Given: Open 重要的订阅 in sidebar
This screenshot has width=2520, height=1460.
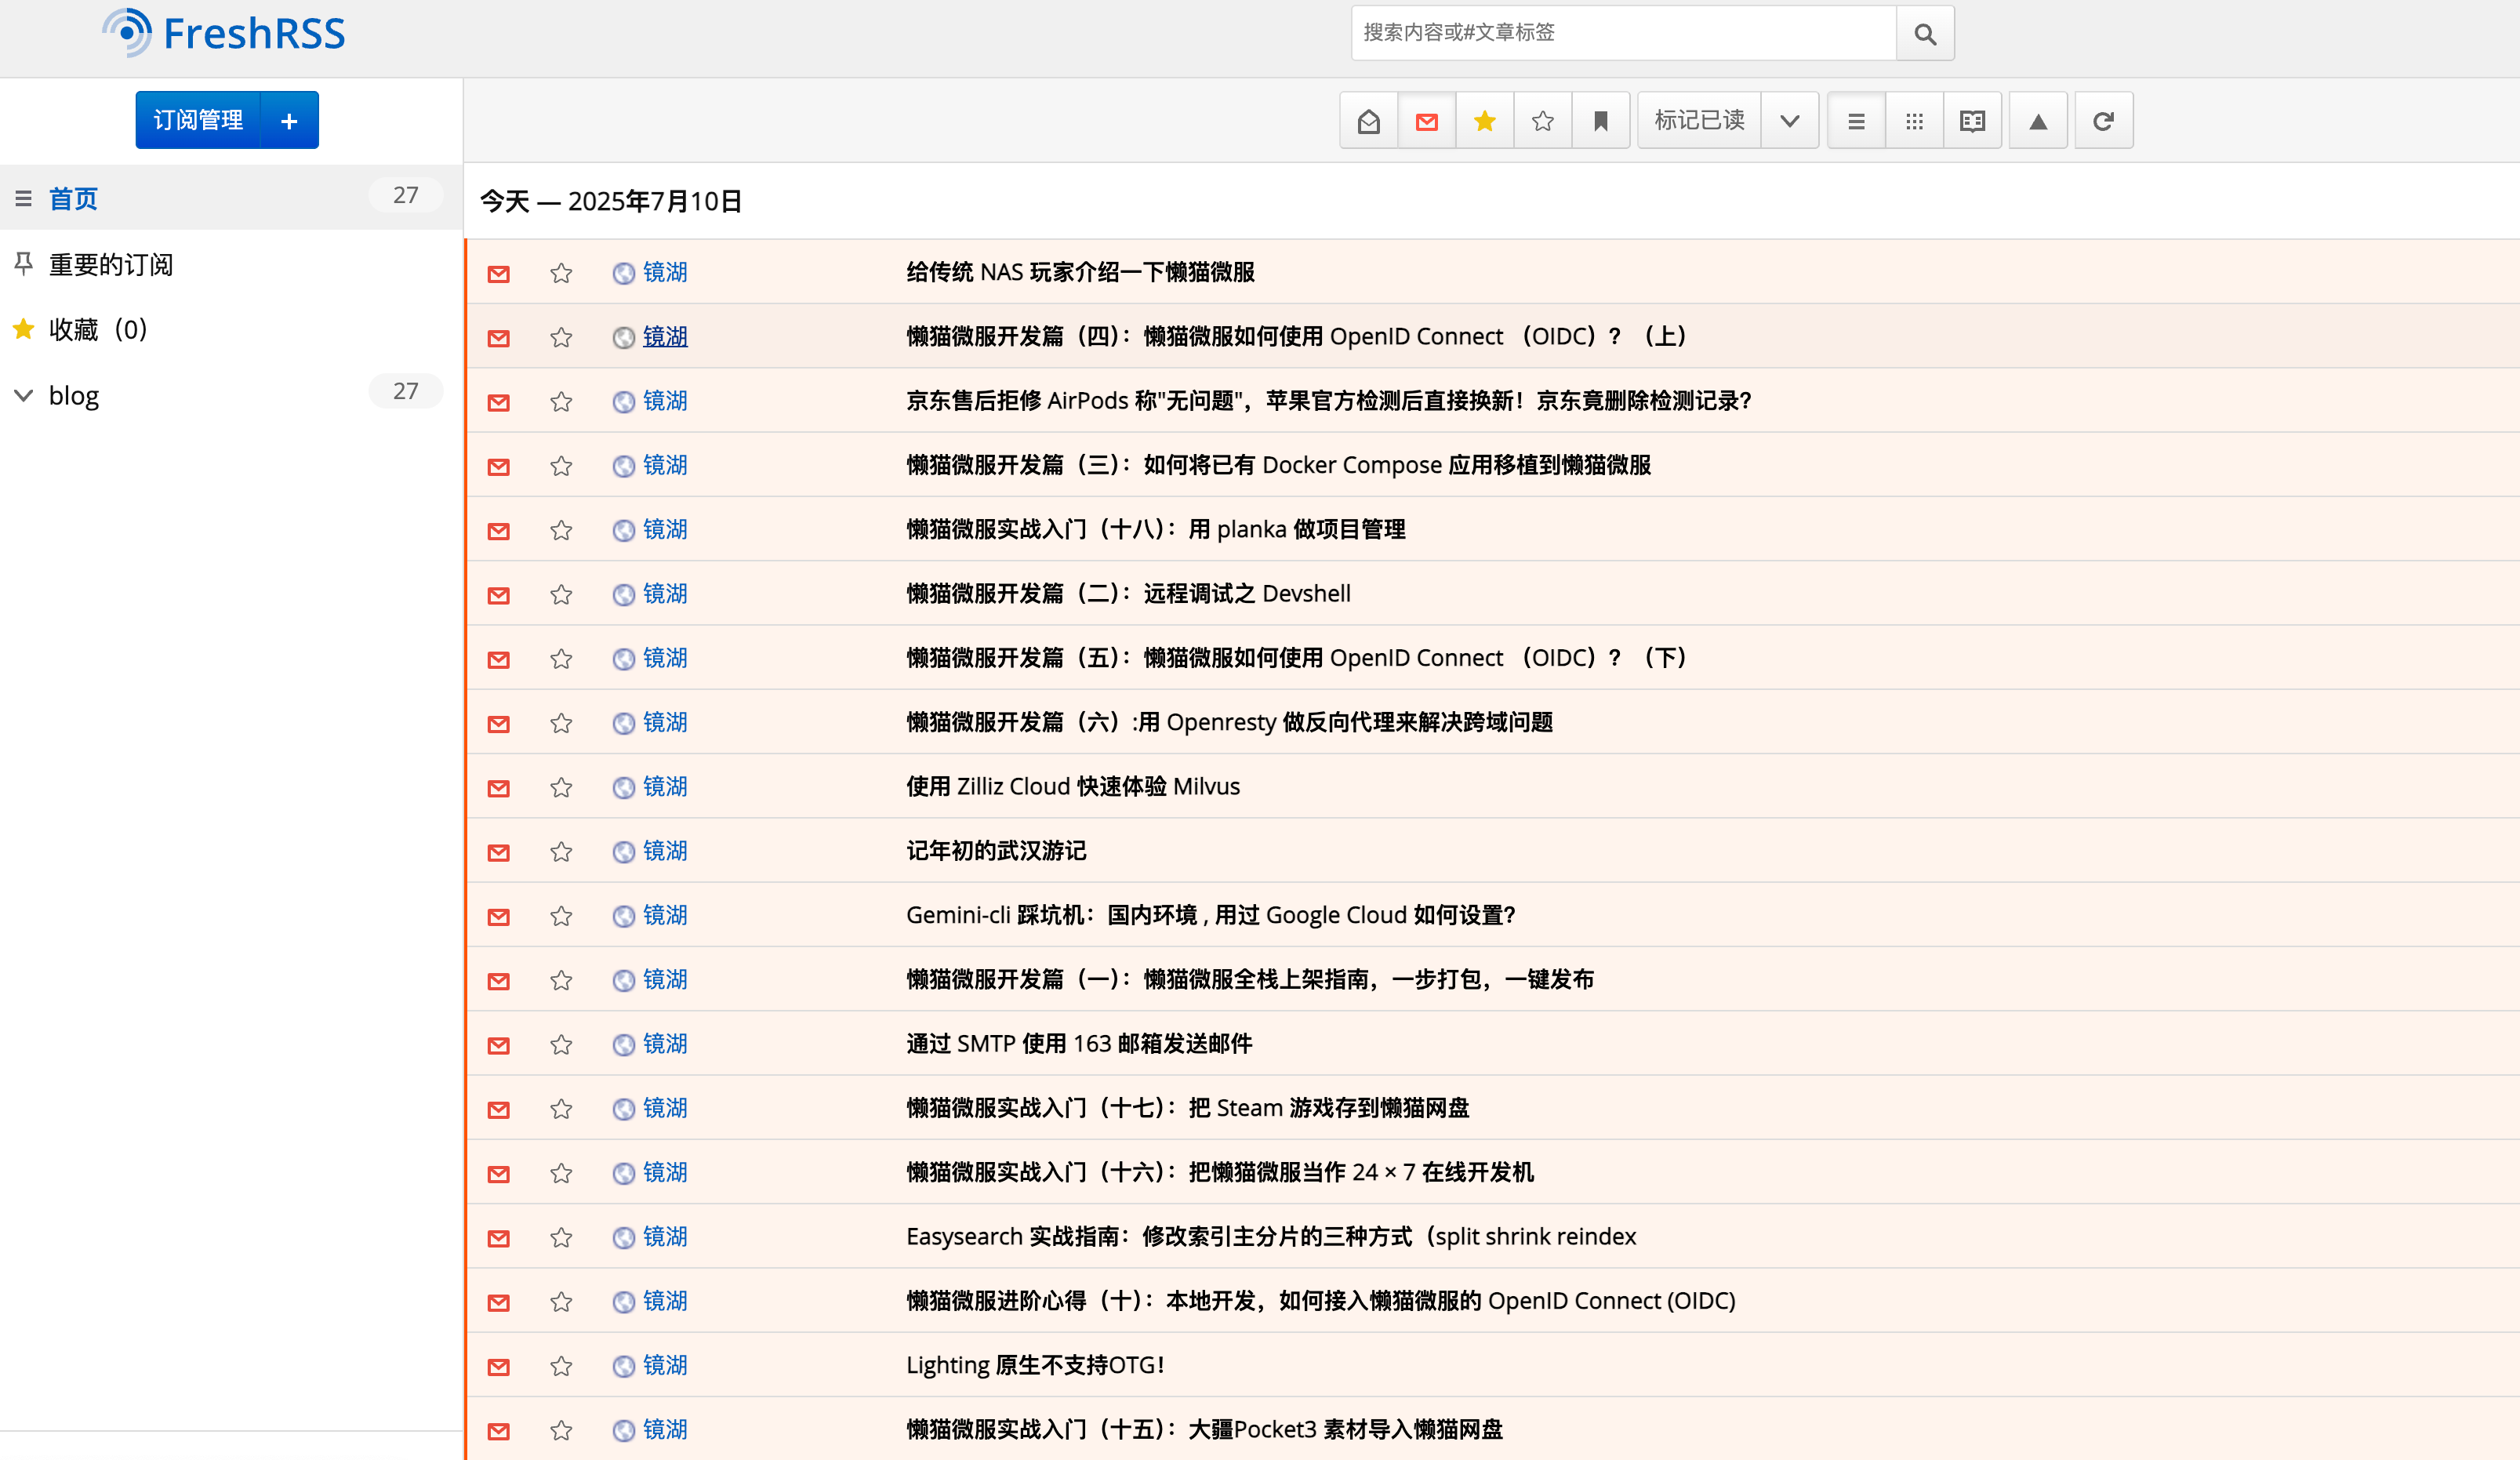Looking at the screenshot, I should (111, 265).
